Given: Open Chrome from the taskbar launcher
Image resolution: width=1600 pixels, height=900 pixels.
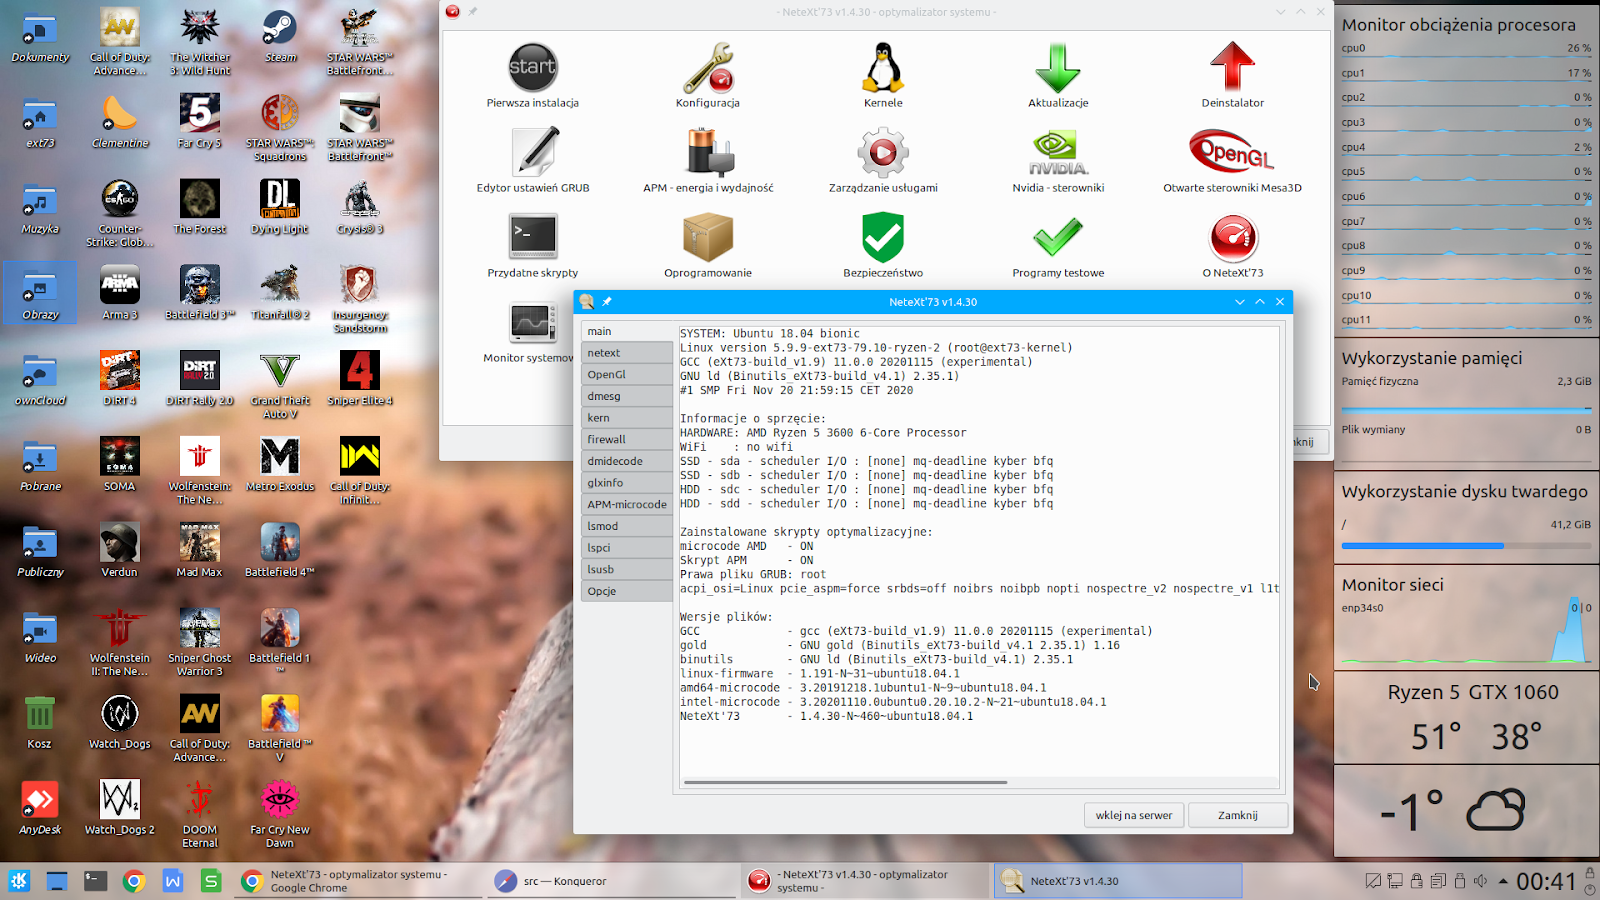Looking at the screenshot, I should click(x=134, y=881).
